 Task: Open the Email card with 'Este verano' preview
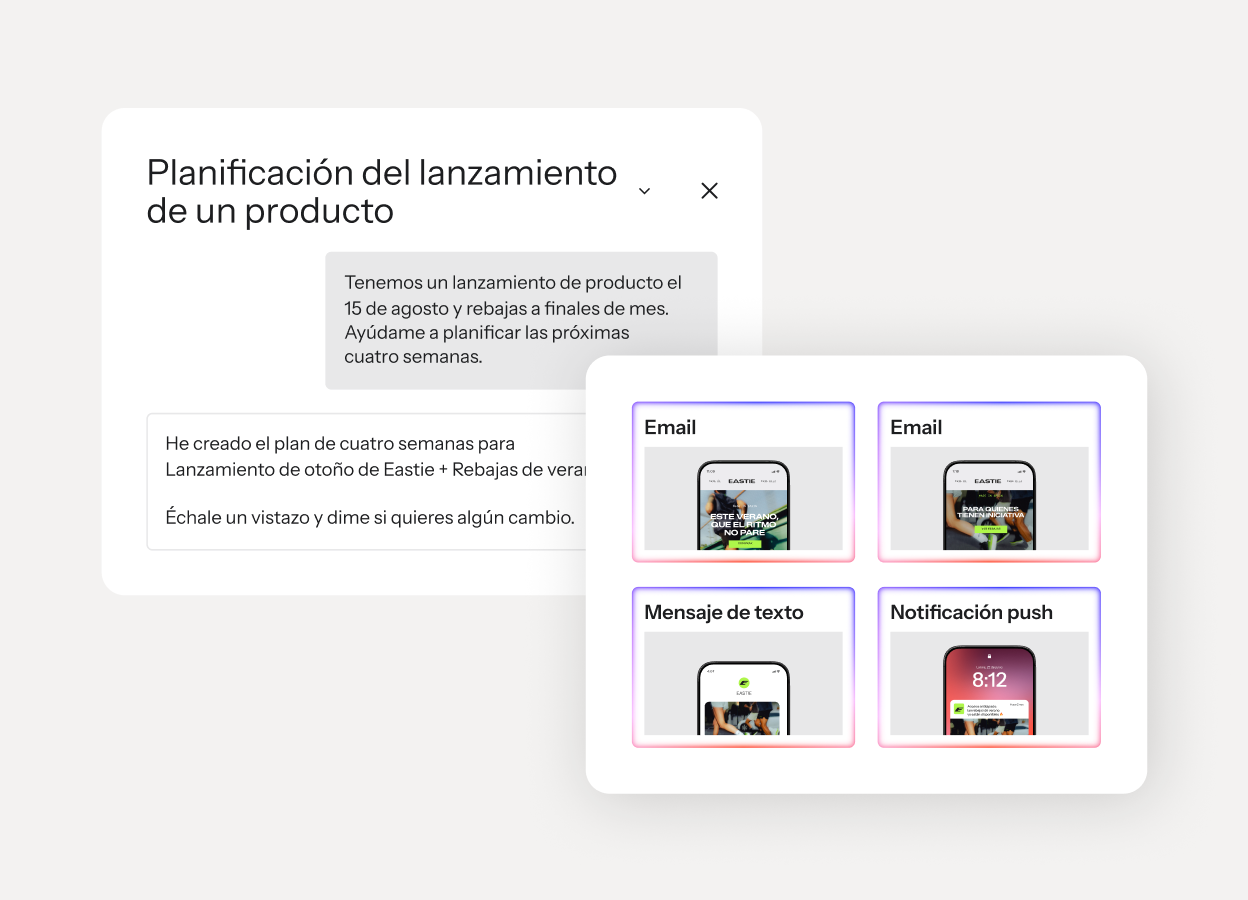point(743,482)
